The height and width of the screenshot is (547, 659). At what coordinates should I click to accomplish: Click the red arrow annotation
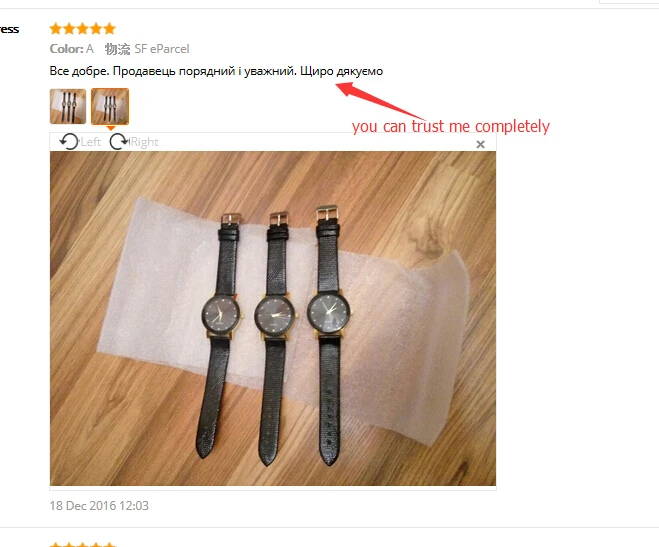pos(380,100)
